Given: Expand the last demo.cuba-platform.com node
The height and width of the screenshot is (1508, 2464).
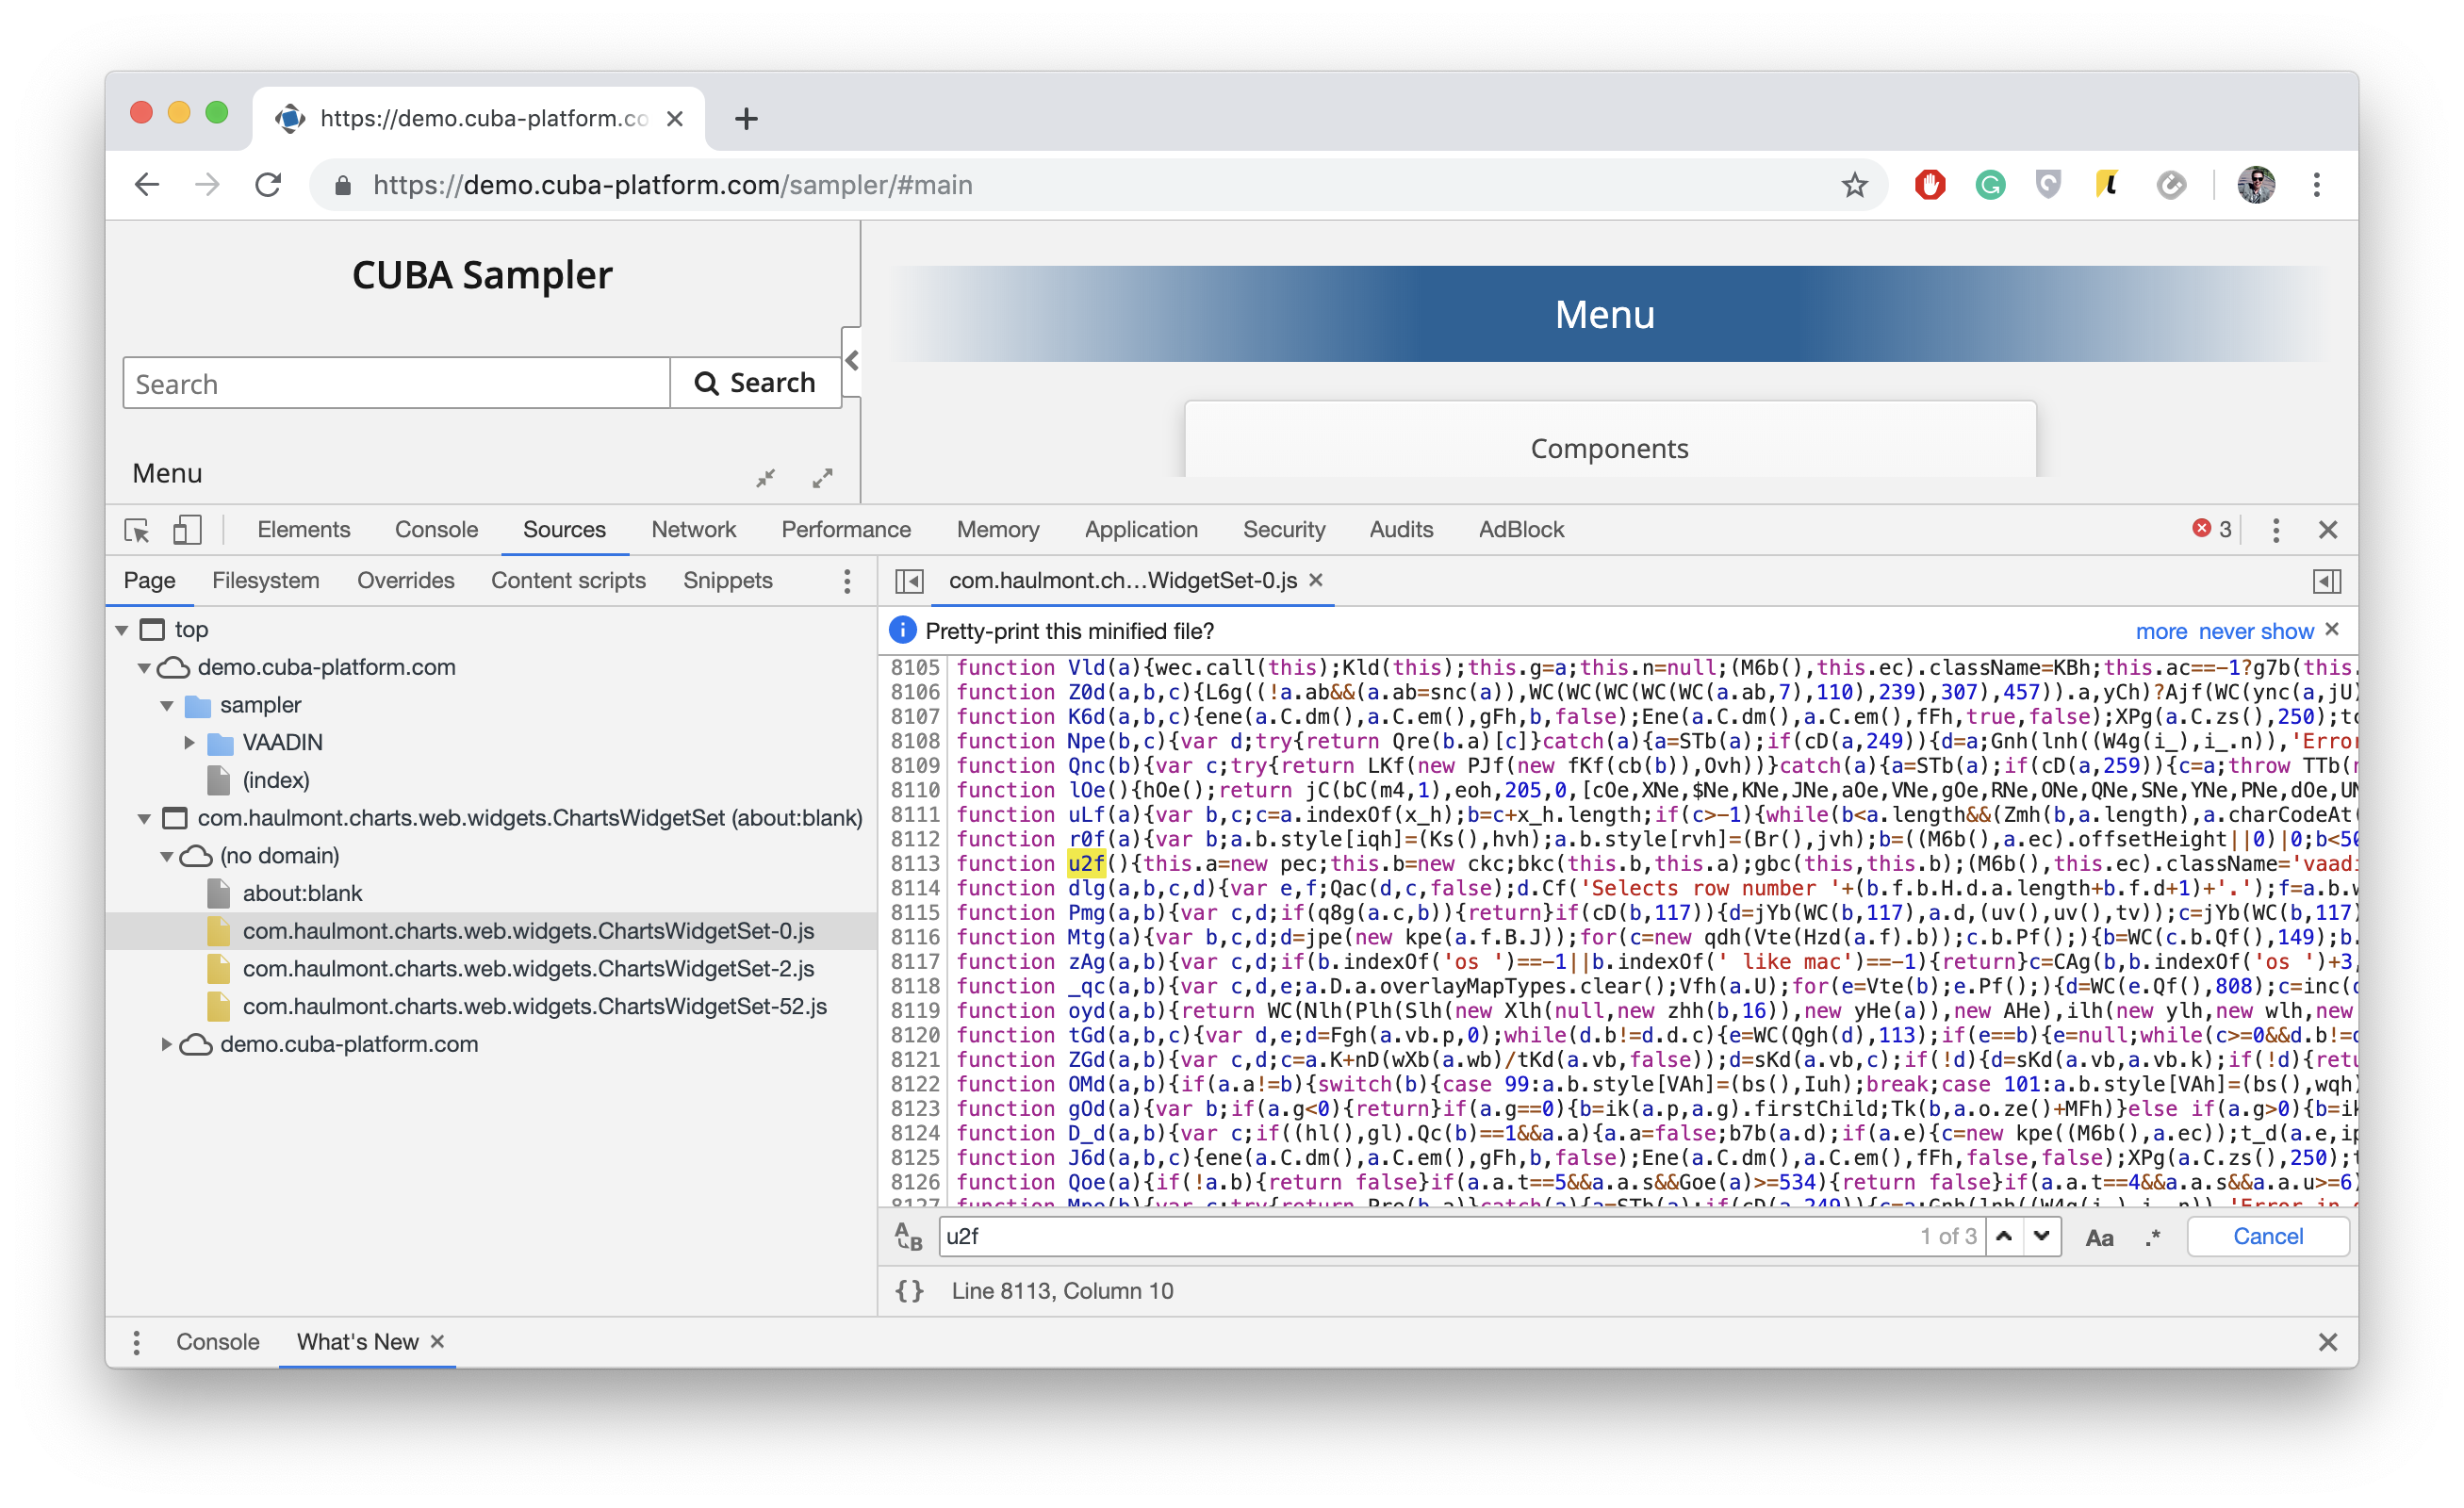Looking at the screenshot, I should pyautogui.click(x=167, y=1045).
